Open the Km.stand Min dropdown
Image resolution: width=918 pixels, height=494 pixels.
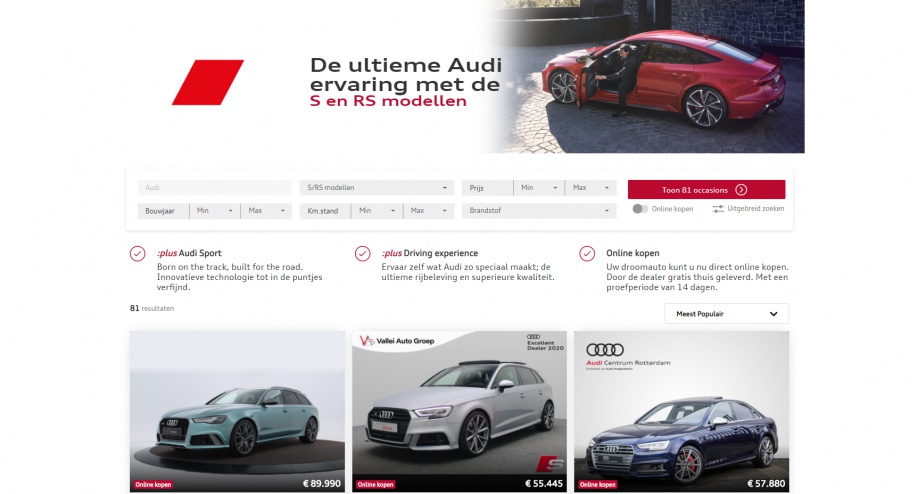(376, 211)
